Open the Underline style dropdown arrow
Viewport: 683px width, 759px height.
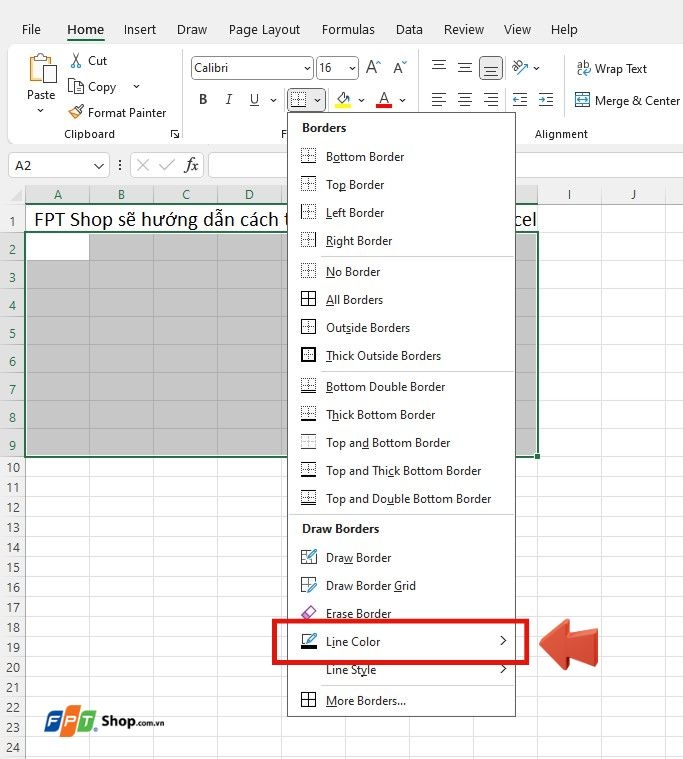(x=273, y=100)
